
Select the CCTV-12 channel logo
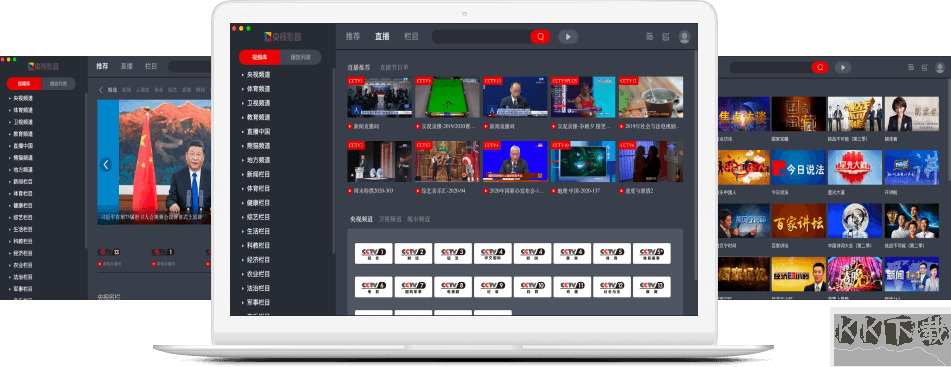[x=612, y=287]
